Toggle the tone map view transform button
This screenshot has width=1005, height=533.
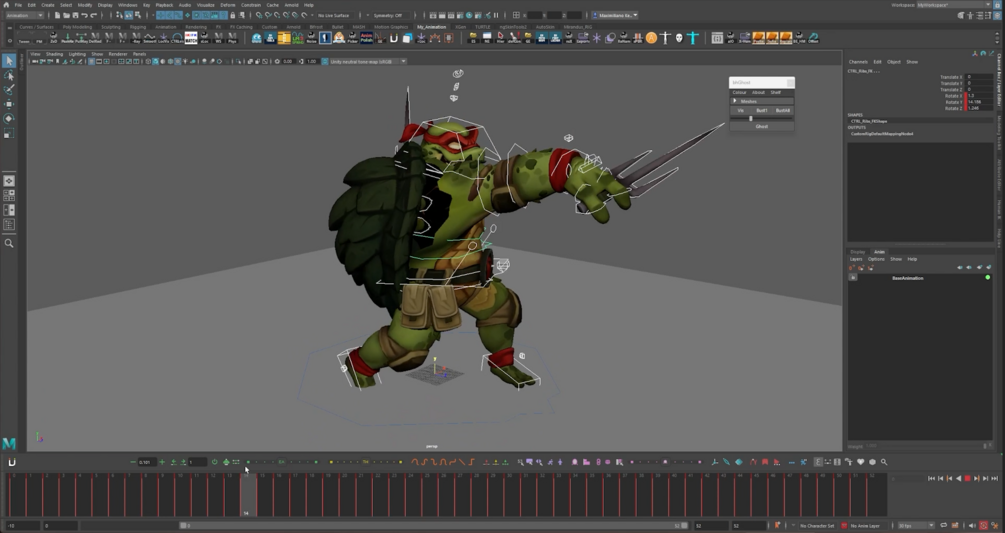pos(324,62)
